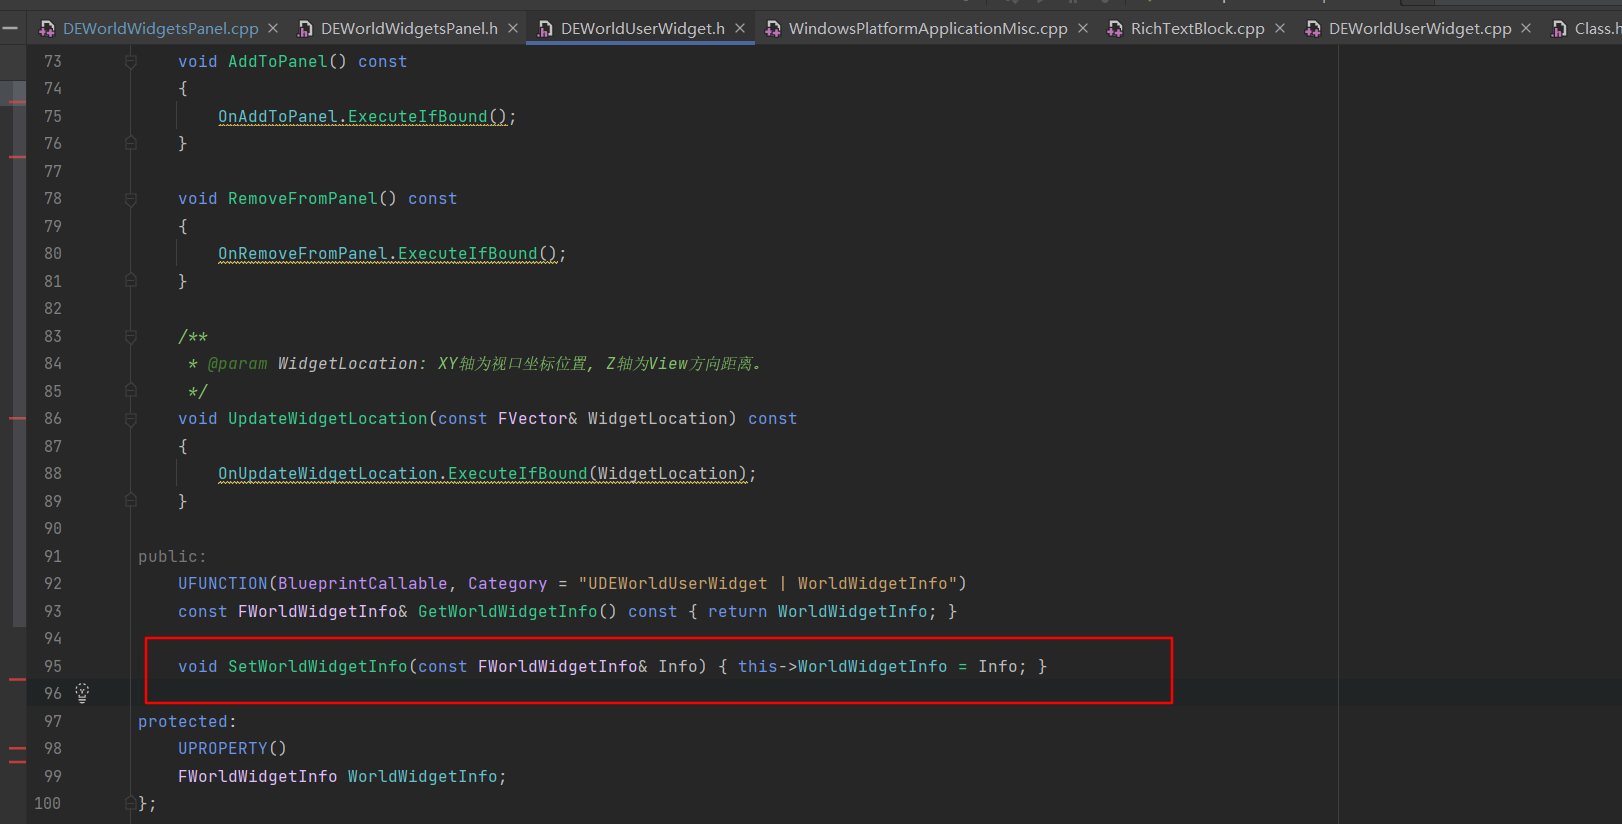Click the @param tag in the comment

pos(237,364)
